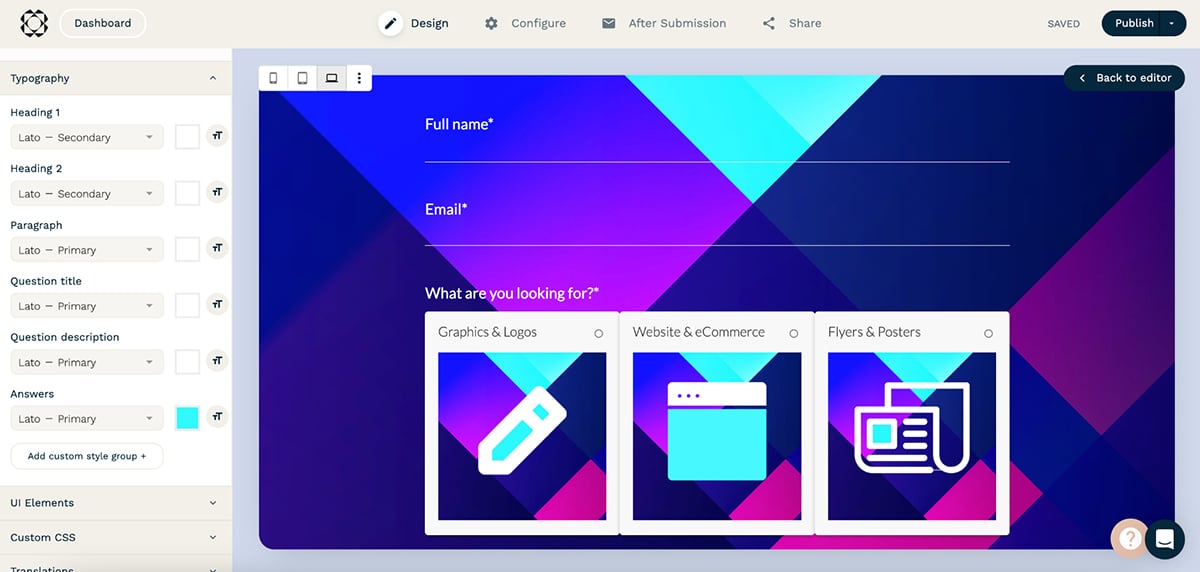Open the Question title color swatch
Screen dimensions: 1200x572
click(187, 305)
